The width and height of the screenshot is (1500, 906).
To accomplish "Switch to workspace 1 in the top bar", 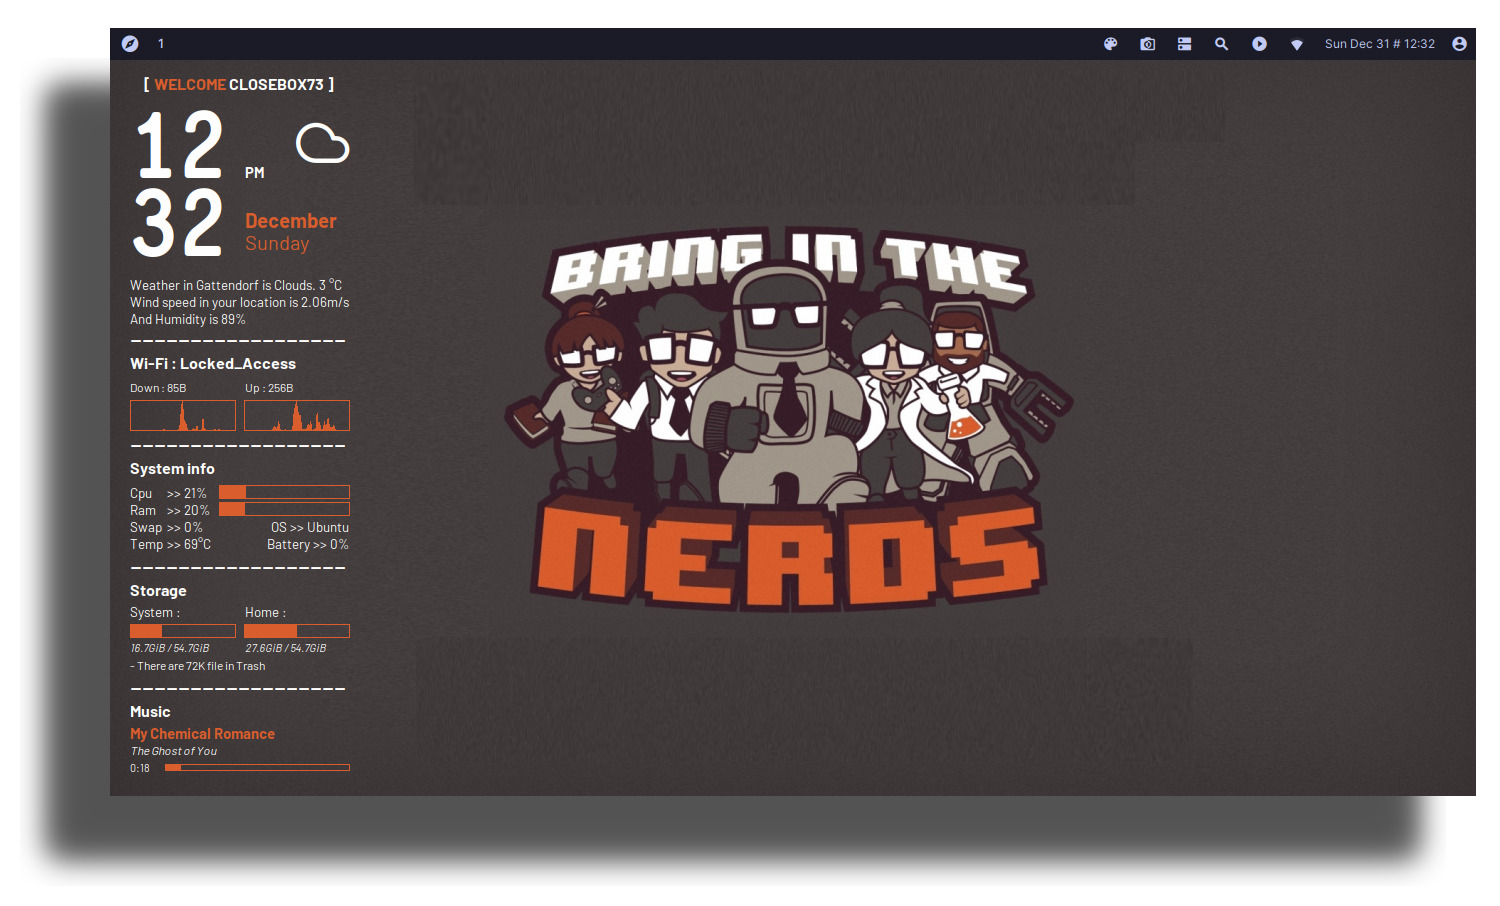I will tap(161, 44).
